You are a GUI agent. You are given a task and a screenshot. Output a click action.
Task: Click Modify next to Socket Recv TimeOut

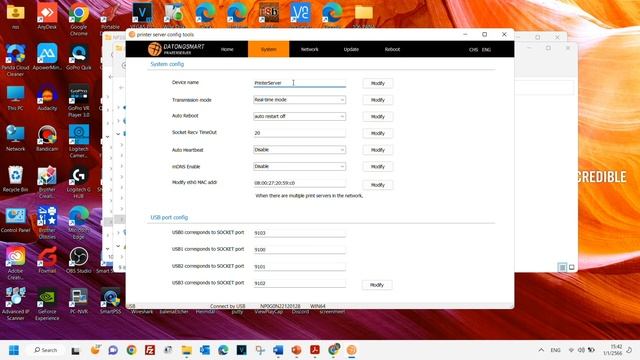click(x=378, y=133)
